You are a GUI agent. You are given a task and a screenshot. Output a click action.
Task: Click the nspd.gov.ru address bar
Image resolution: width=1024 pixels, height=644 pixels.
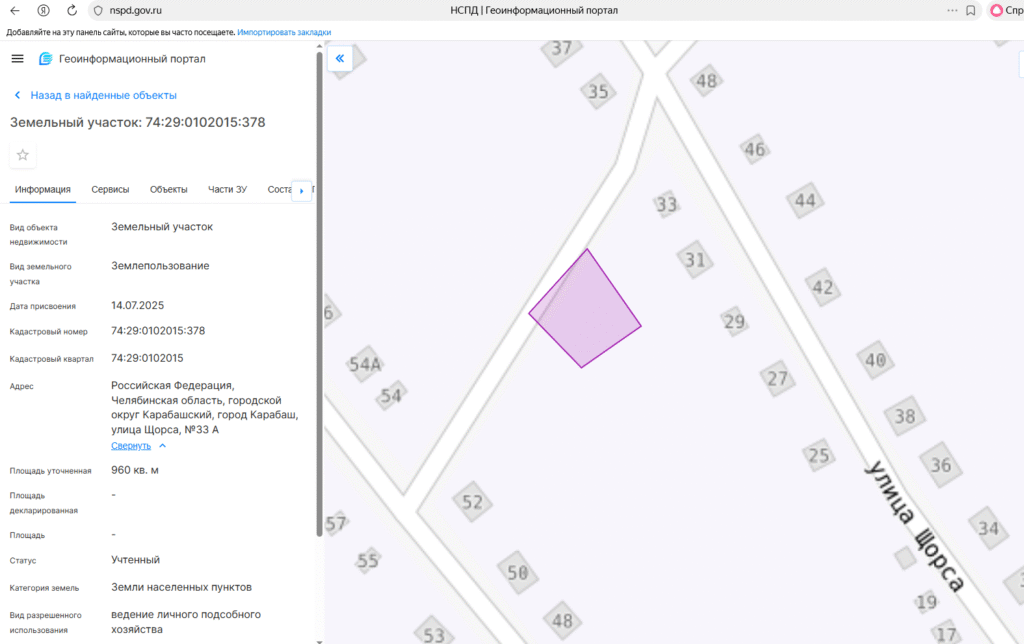click(x=136, y=10)
